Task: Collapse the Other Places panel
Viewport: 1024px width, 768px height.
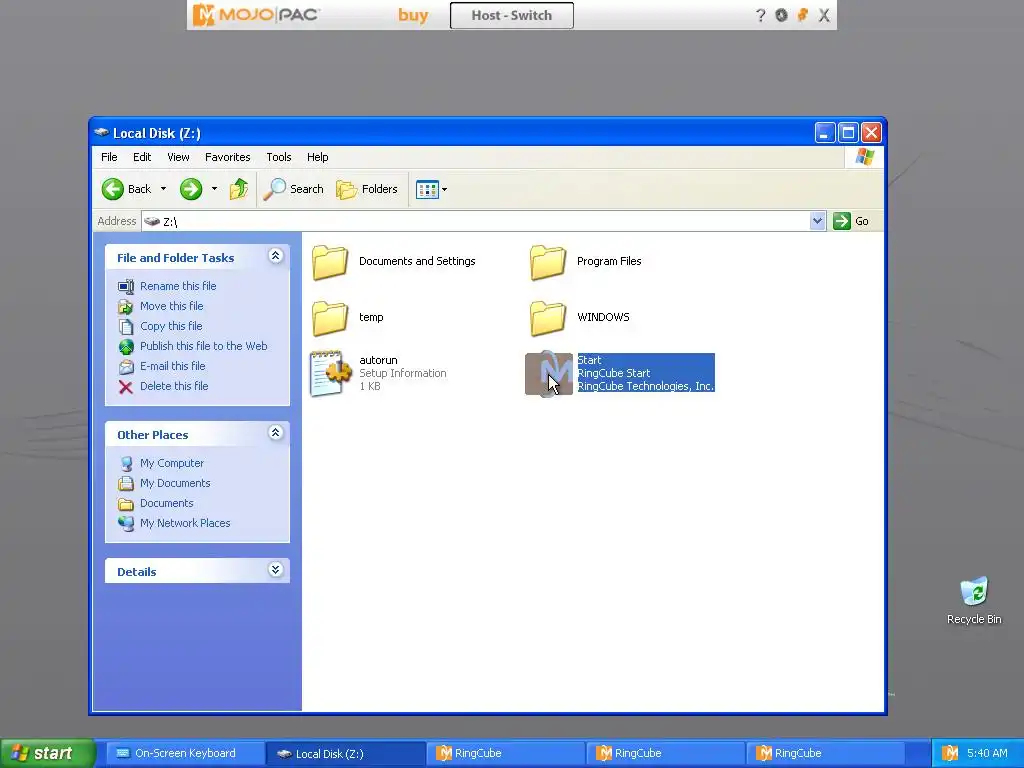Action: coord(276,433)
